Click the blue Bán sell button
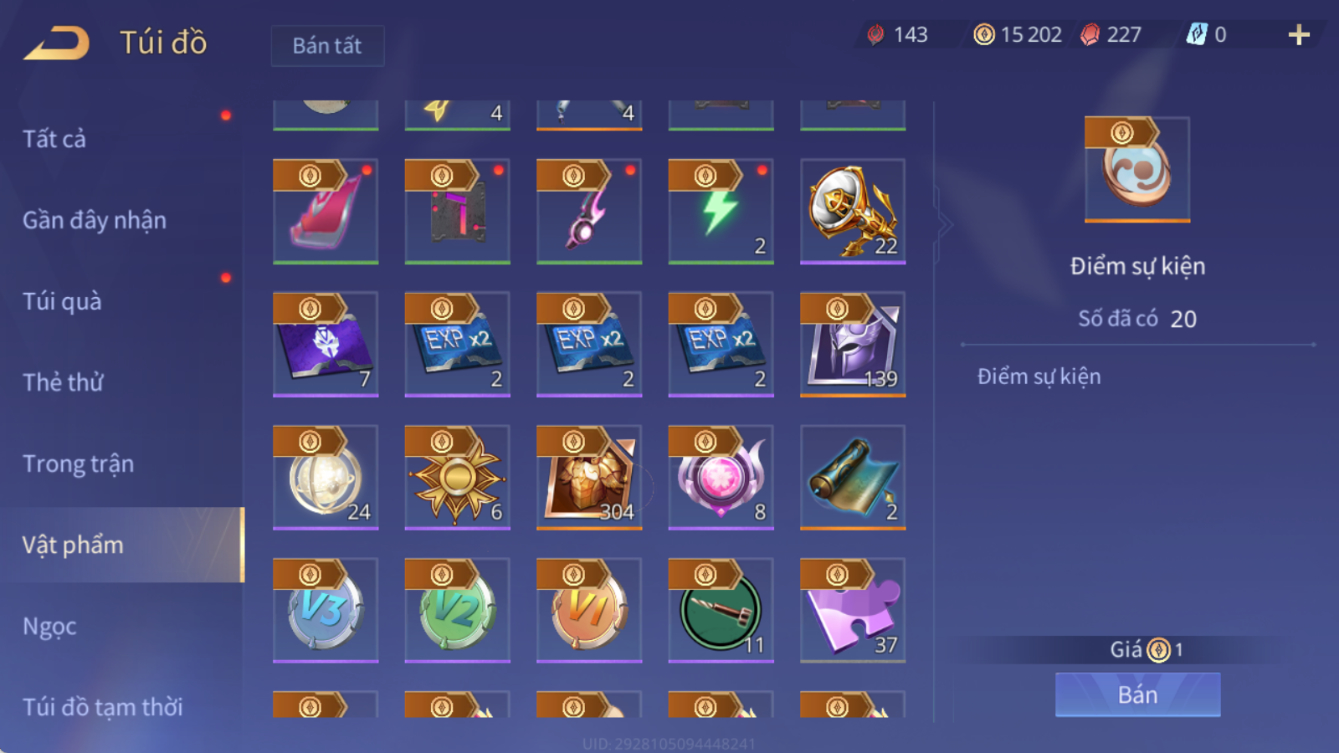 tap(1138, 694)
